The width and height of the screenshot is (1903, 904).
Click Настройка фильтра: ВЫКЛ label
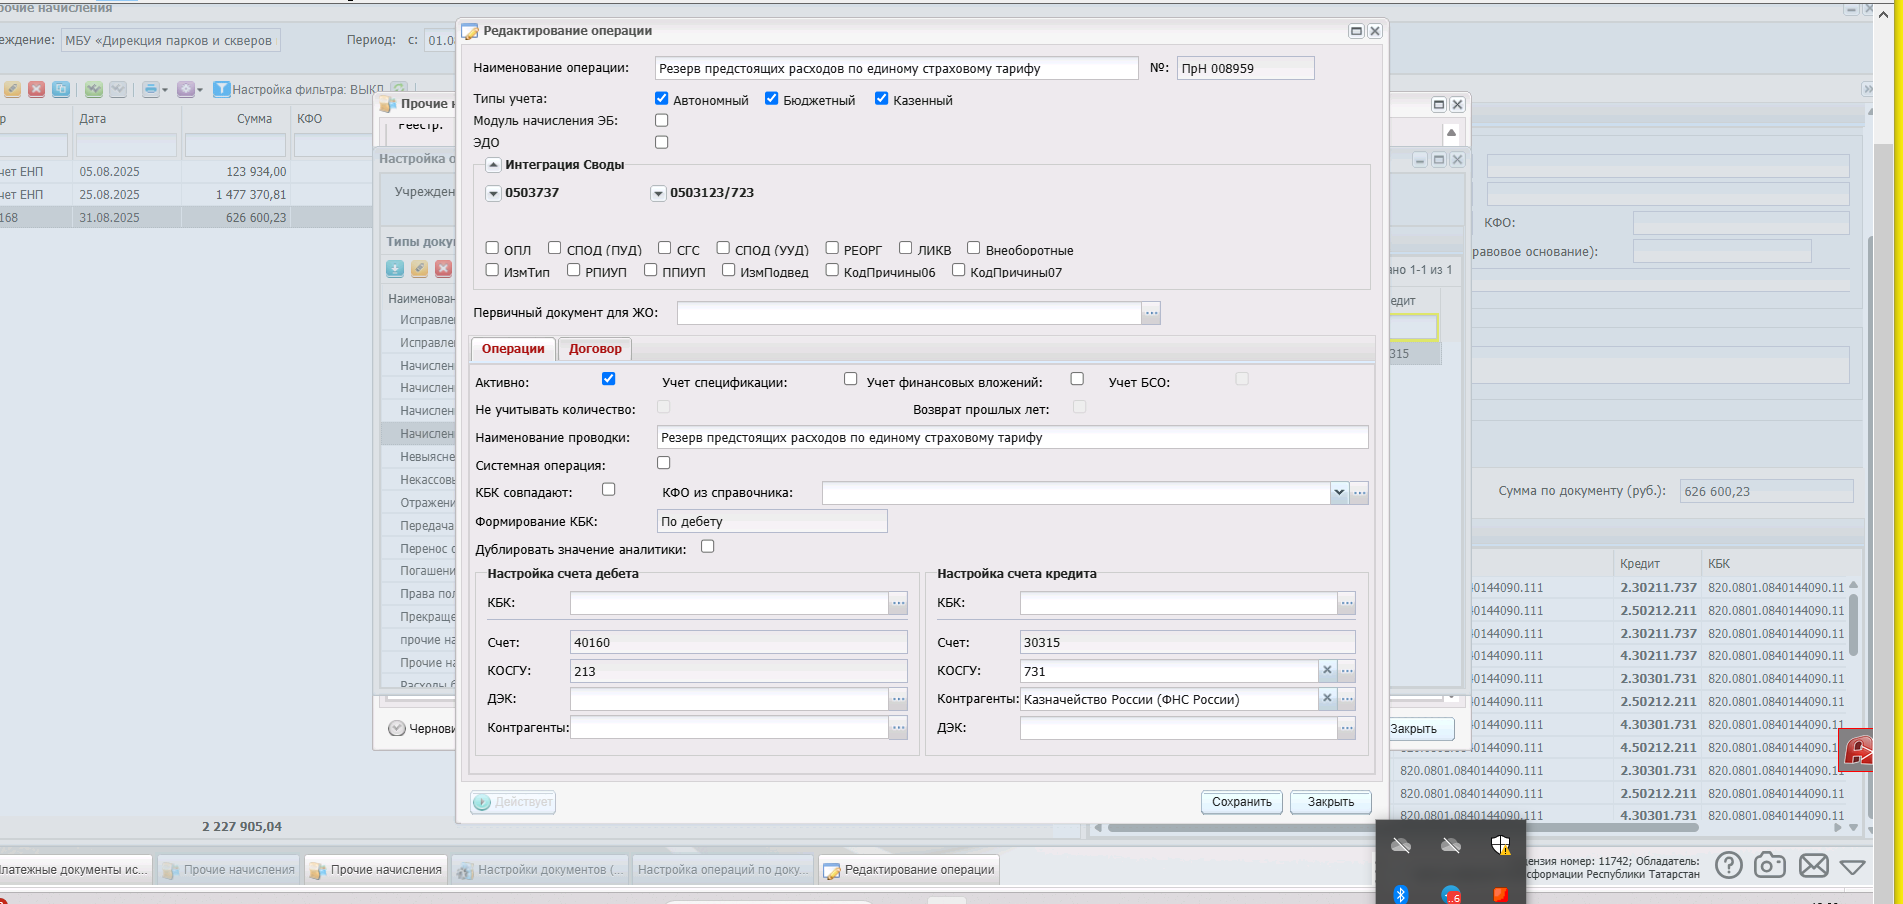click(x=308, y=90)
